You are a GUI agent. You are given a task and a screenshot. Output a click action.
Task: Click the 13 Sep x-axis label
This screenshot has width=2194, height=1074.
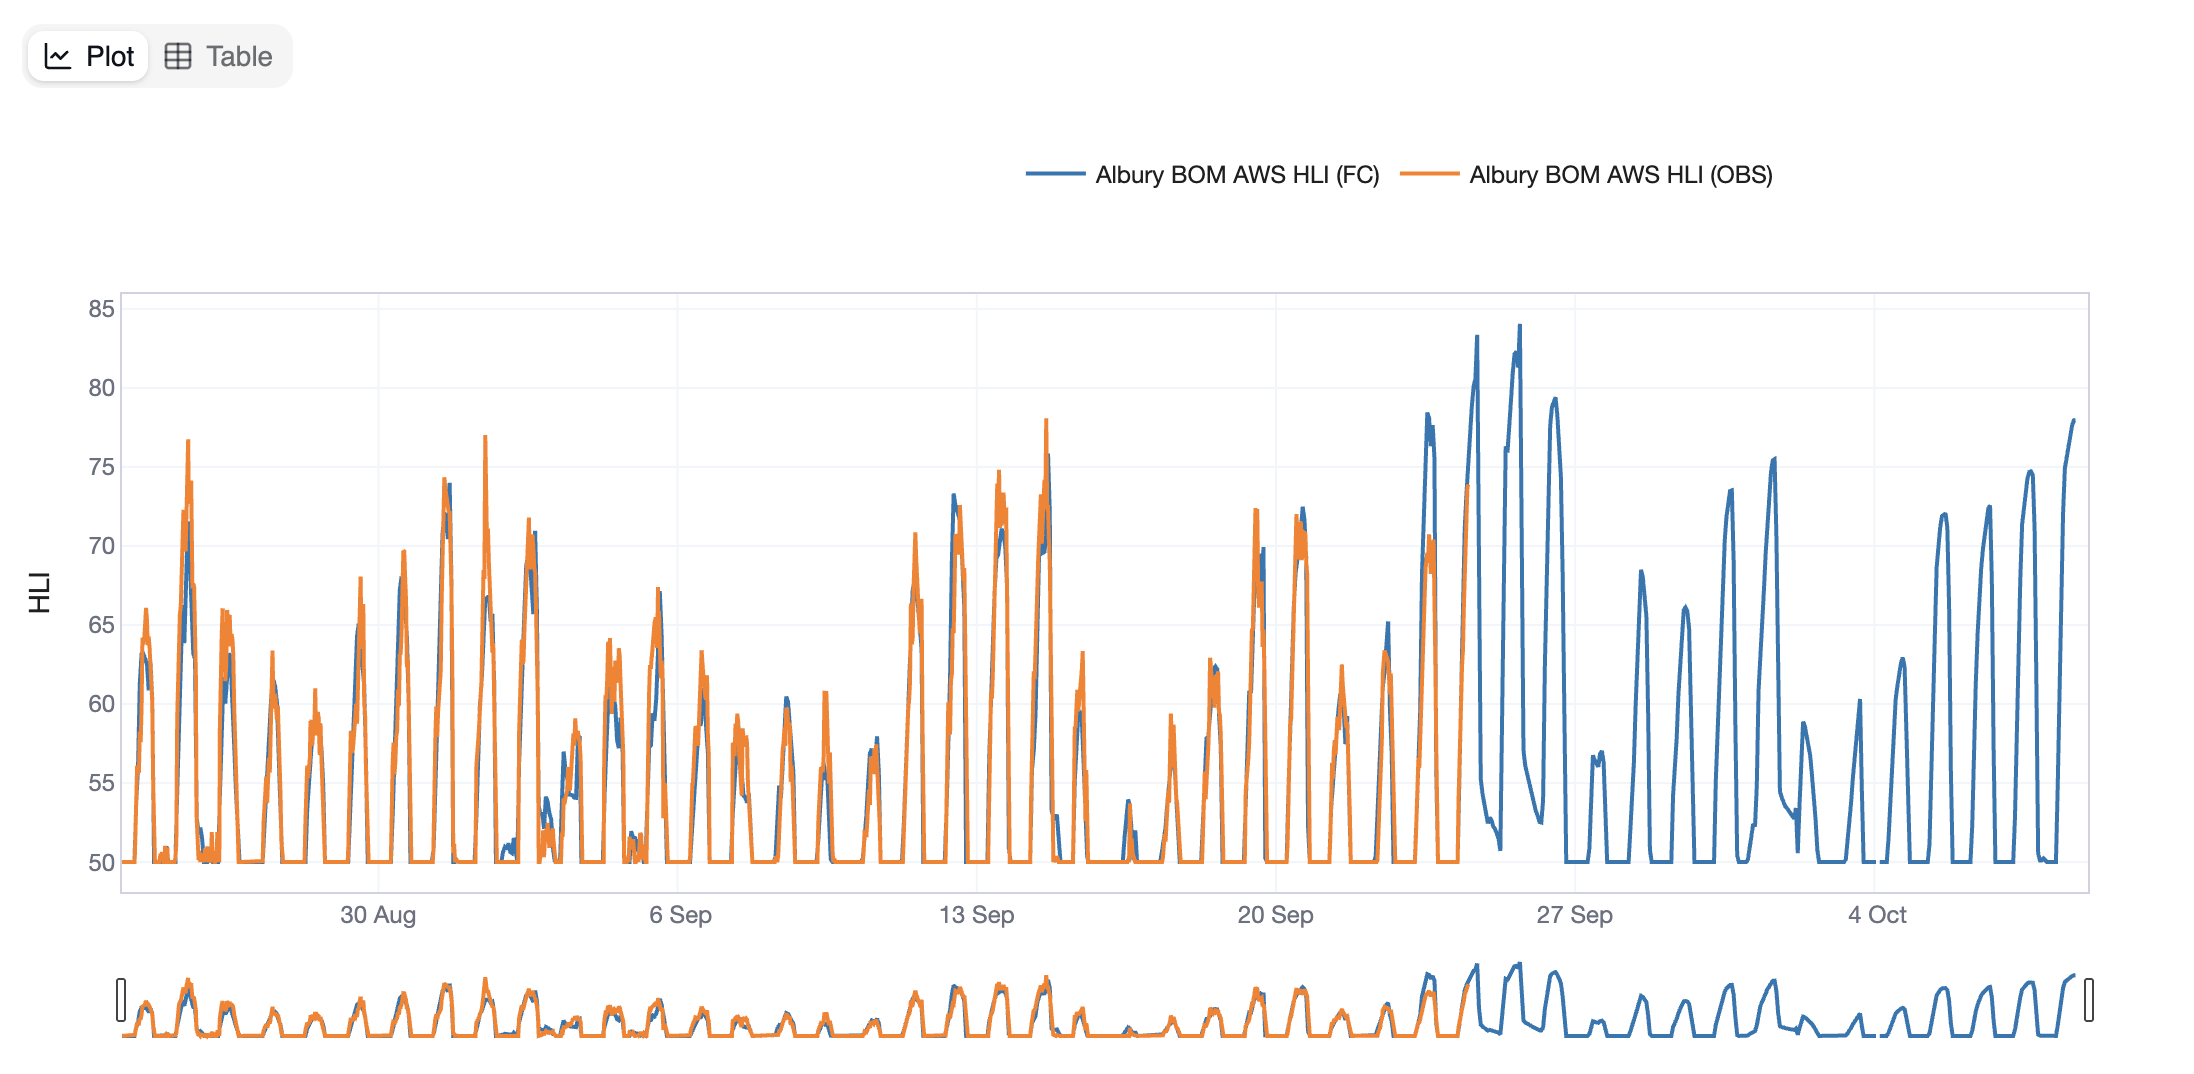(977, 915)
